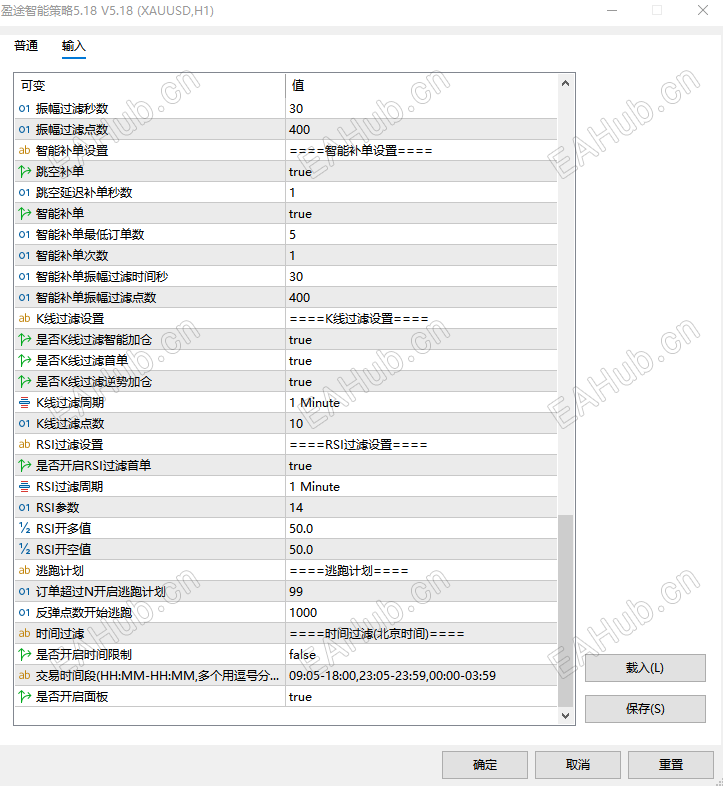723x786 pixels.
Task: Select the 时间过滤 row label
Action: tap(60, 634)
